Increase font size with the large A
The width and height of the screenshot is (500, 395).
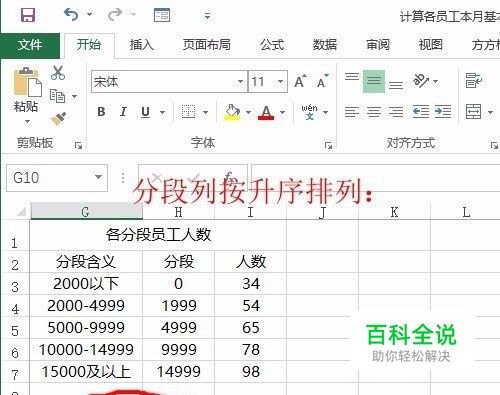pos(300,81)
